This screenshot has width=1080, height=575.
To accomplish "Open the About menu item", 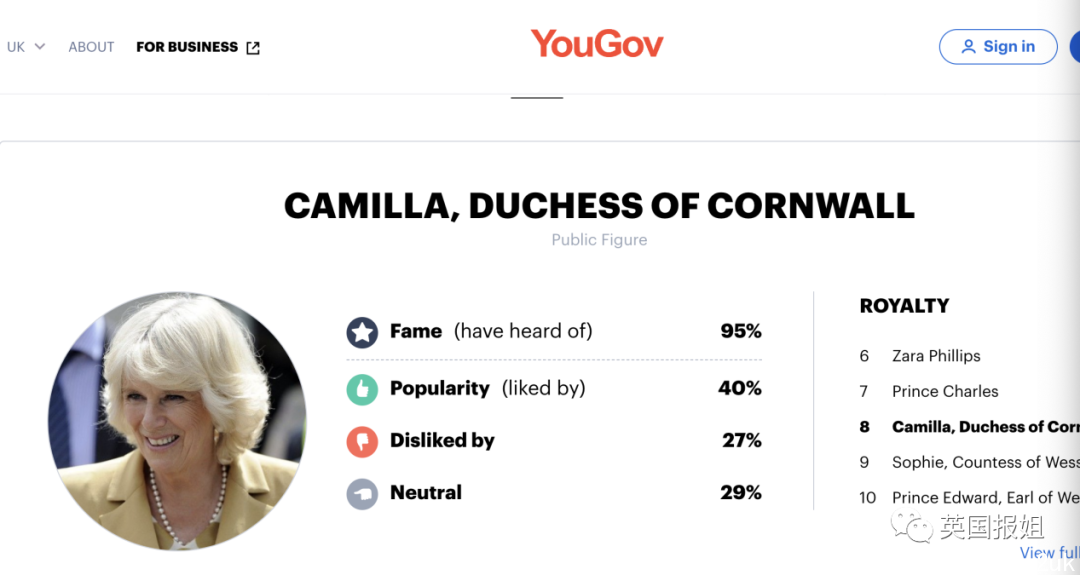I will pyautogui.click(x=91, y=47).
